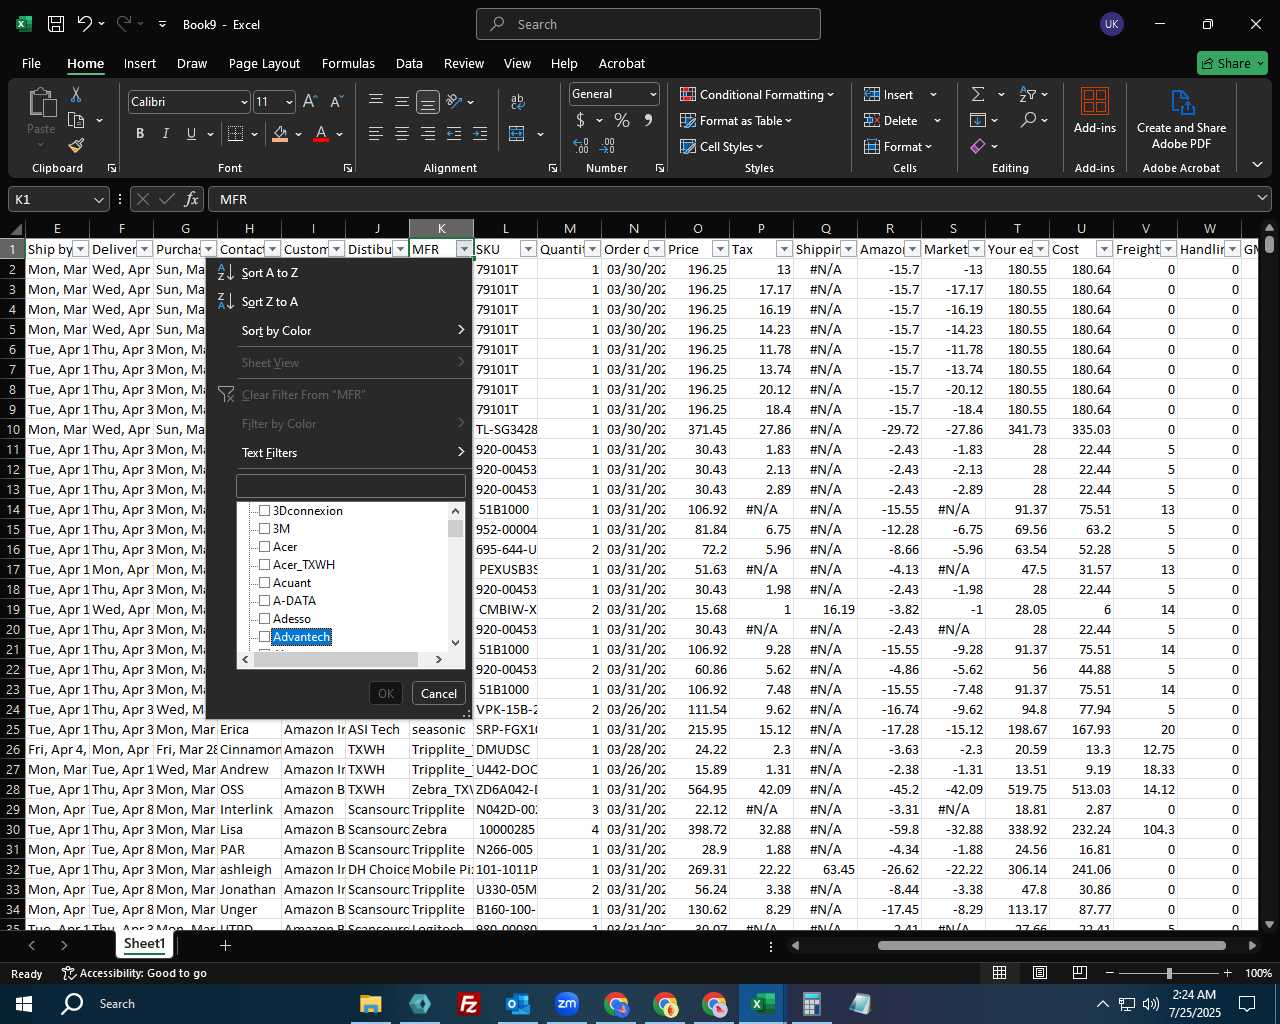Open the Tax column filter dropdown
The height and width of the screenshot is (1024, 1280).
[x=784, y=249]
